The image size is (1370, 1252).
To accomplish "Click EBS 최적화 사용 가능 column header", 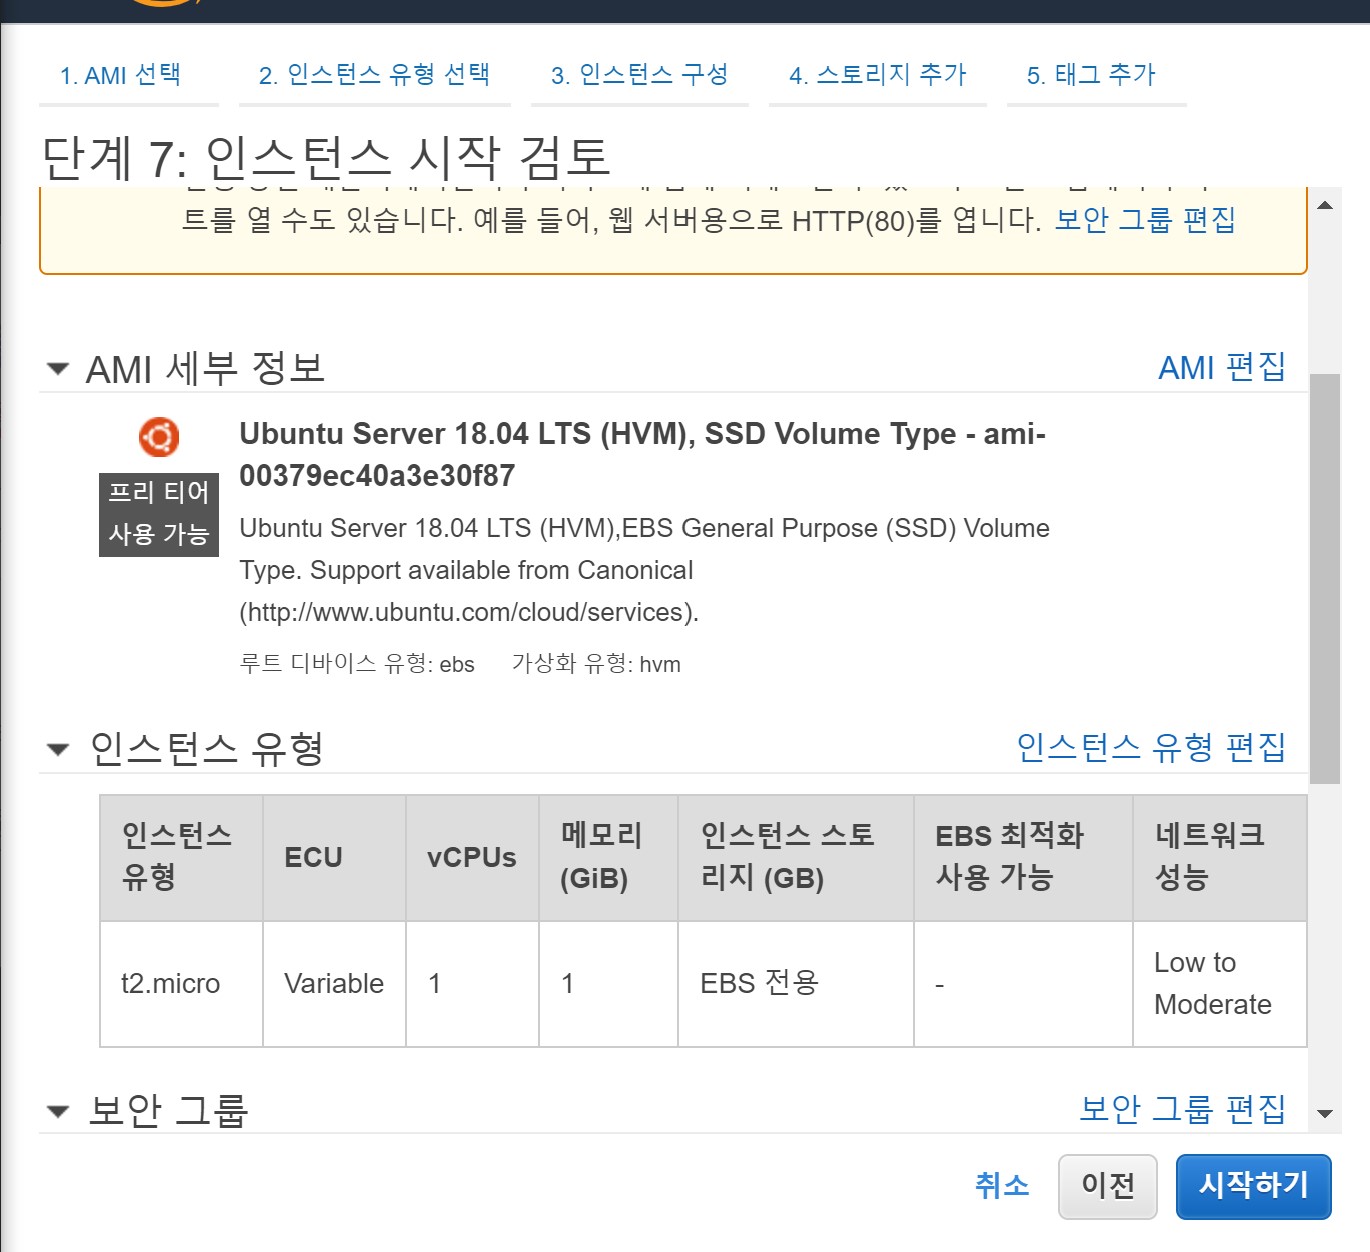I will click(1023, 858).
